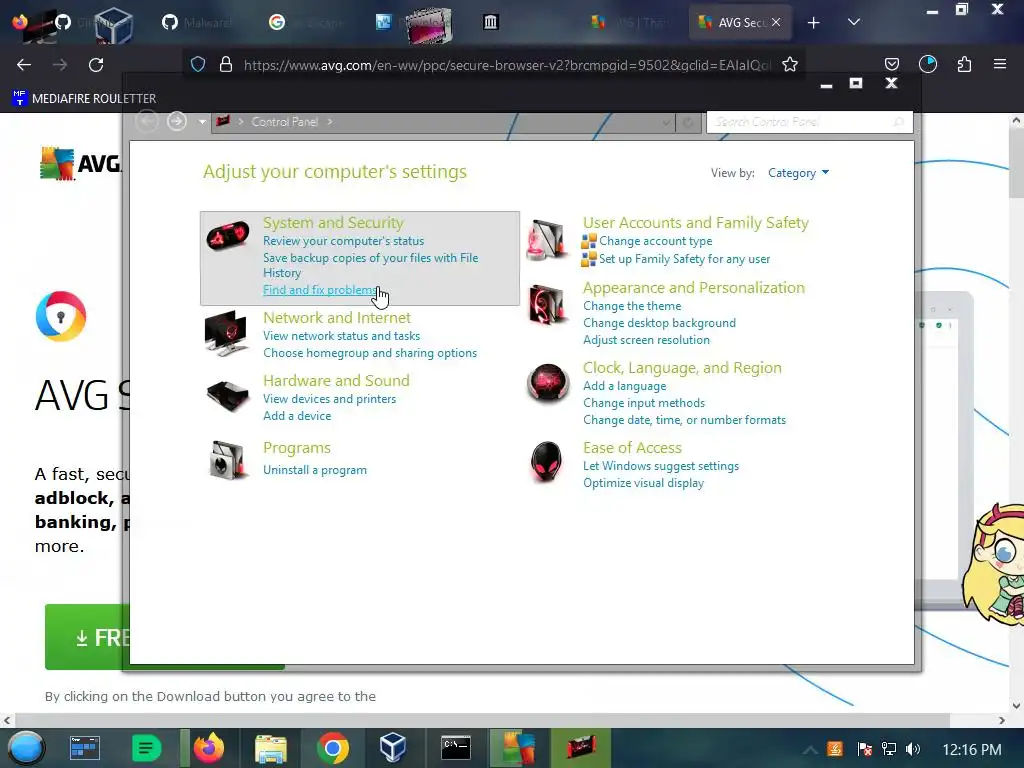Click the Control Panel back arrow

[x=148, y=121]
